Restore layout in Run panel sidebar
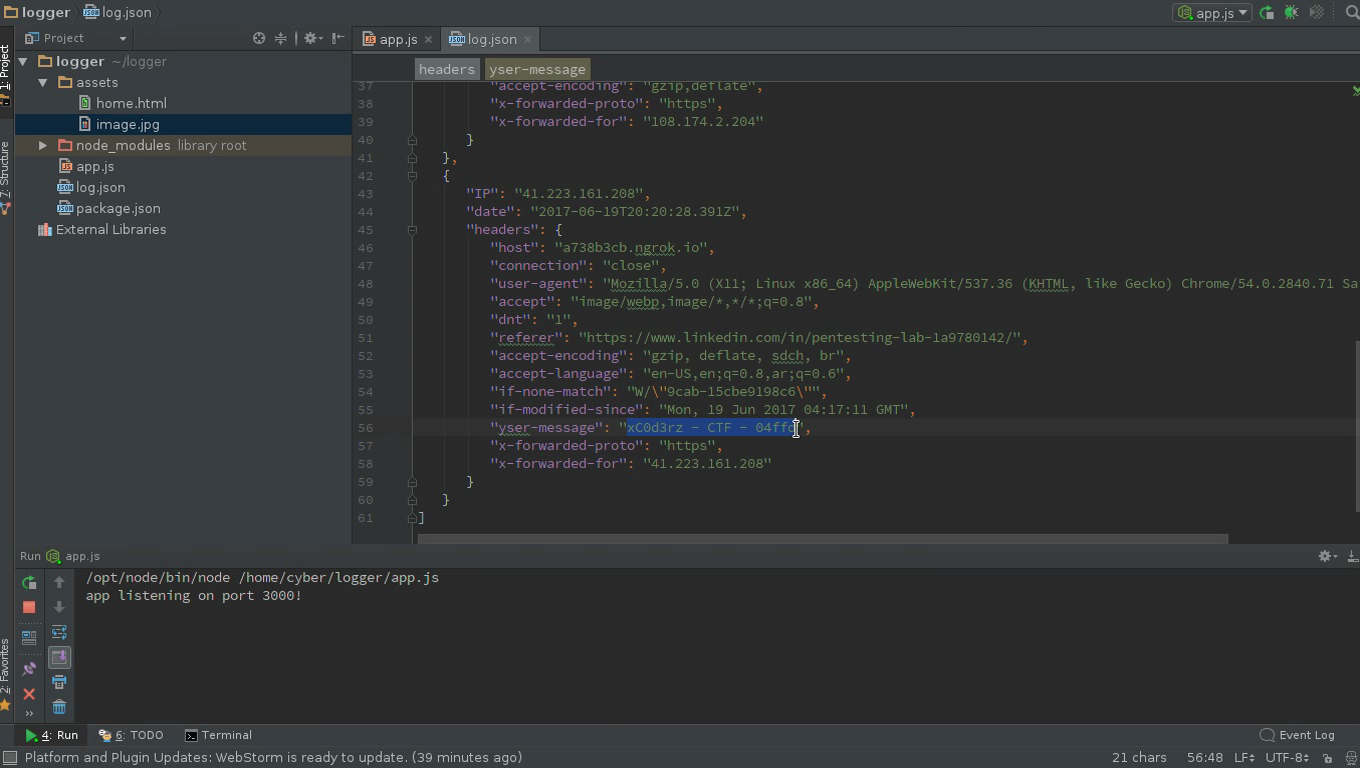1360x768 pixels. coord(29,637)
